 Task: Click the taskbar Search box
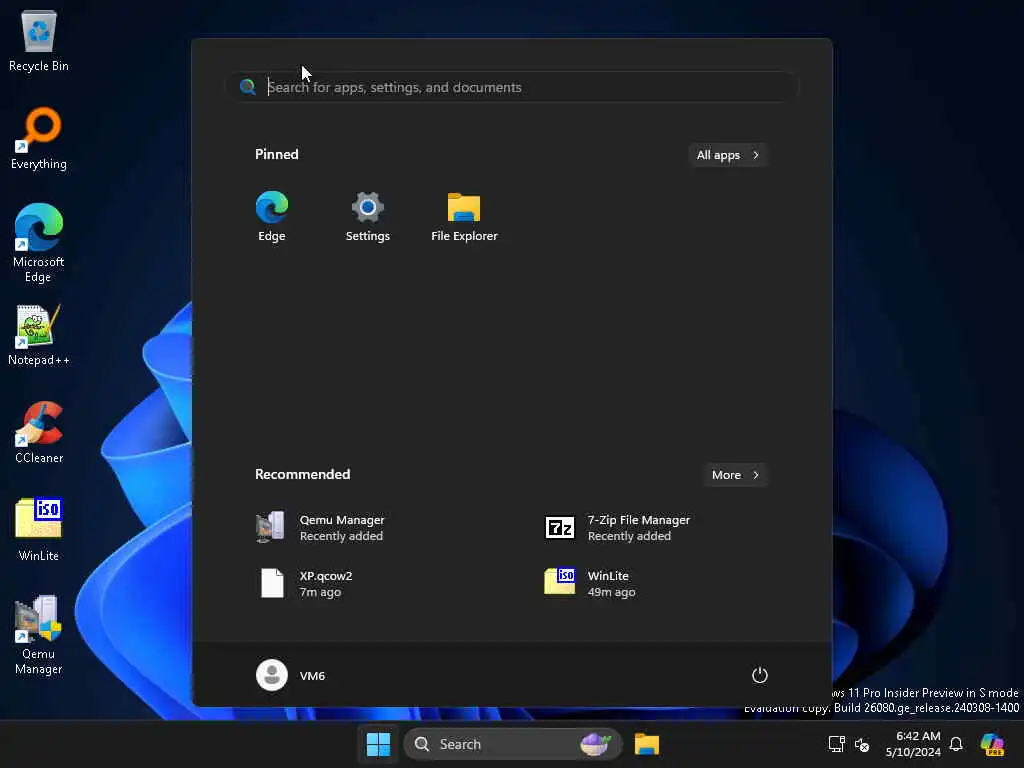(x=513, y=744)
